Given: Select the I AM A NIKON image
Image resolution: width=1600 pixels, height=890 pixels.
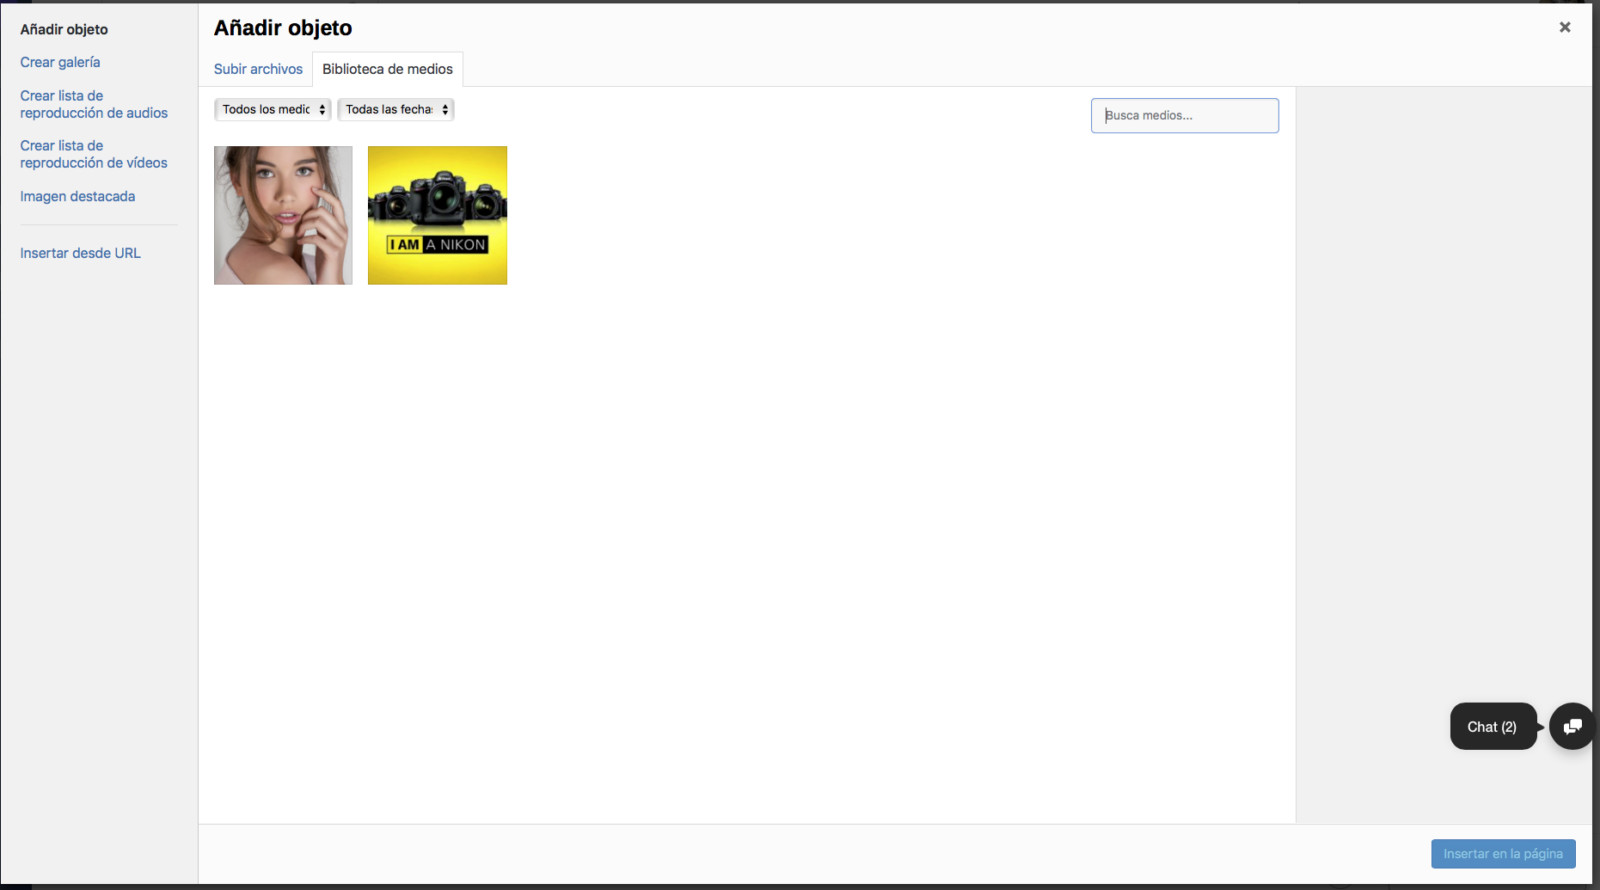Looking at the screenshot, I should point(437,215).
